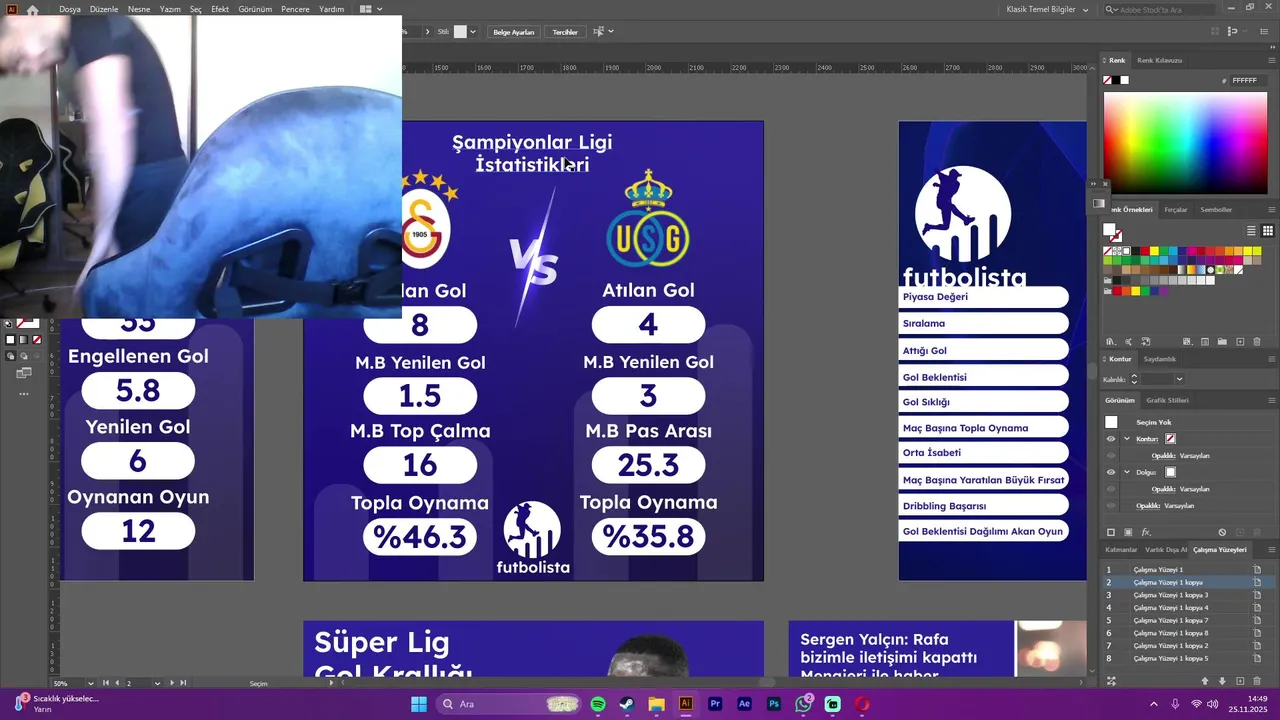Add new fill in Appearance panel
This screenshot has width=1280, height=720.
[1128, 532]
